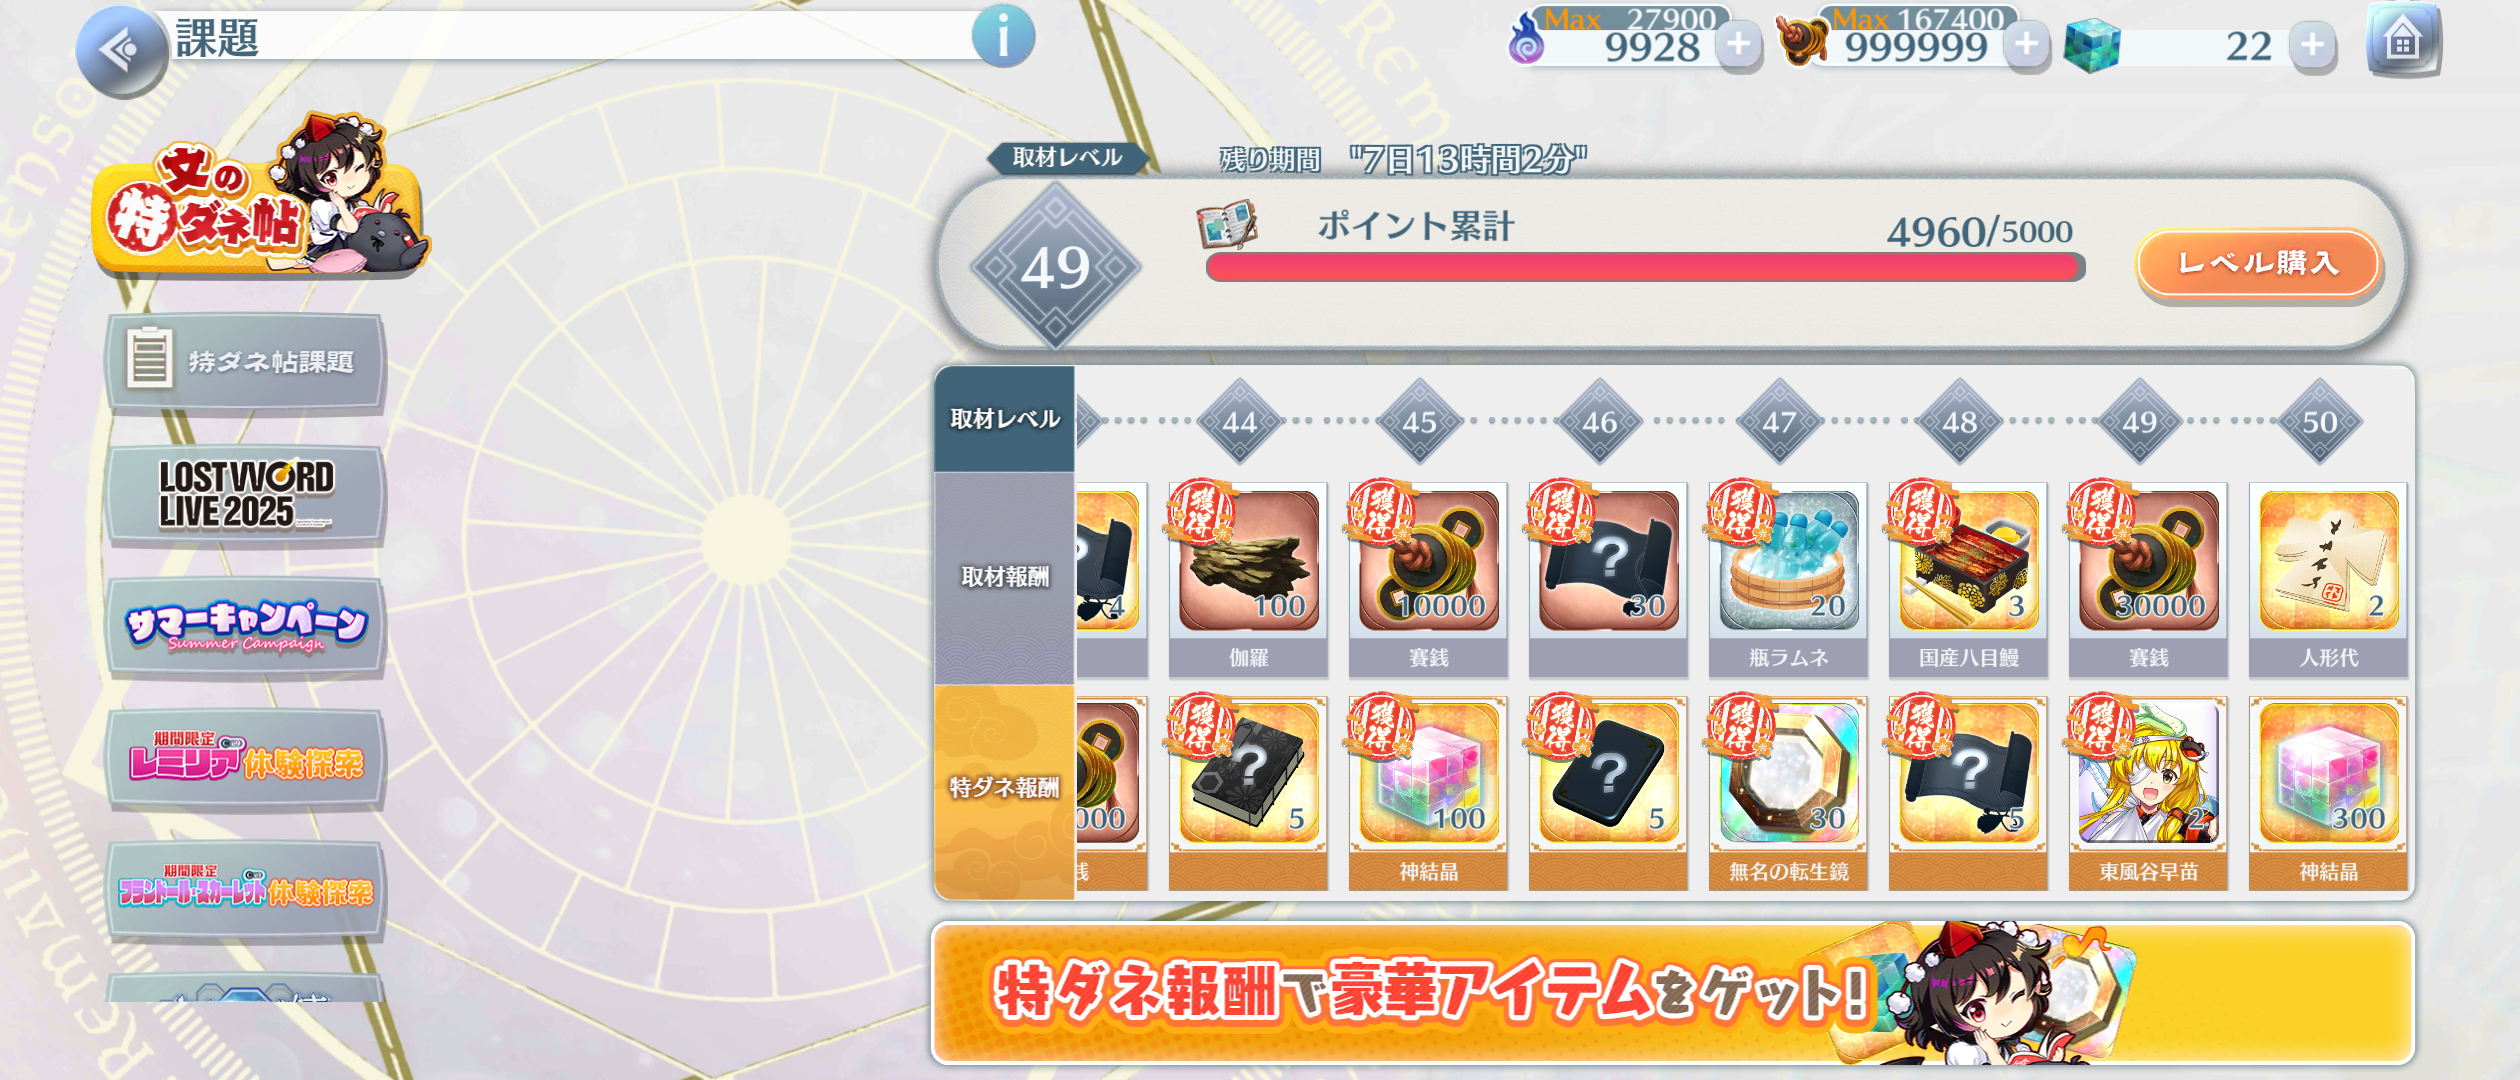Click the red point progress bar
The height and width of the screenshot is (1080, 2520).
(1645, 266)
